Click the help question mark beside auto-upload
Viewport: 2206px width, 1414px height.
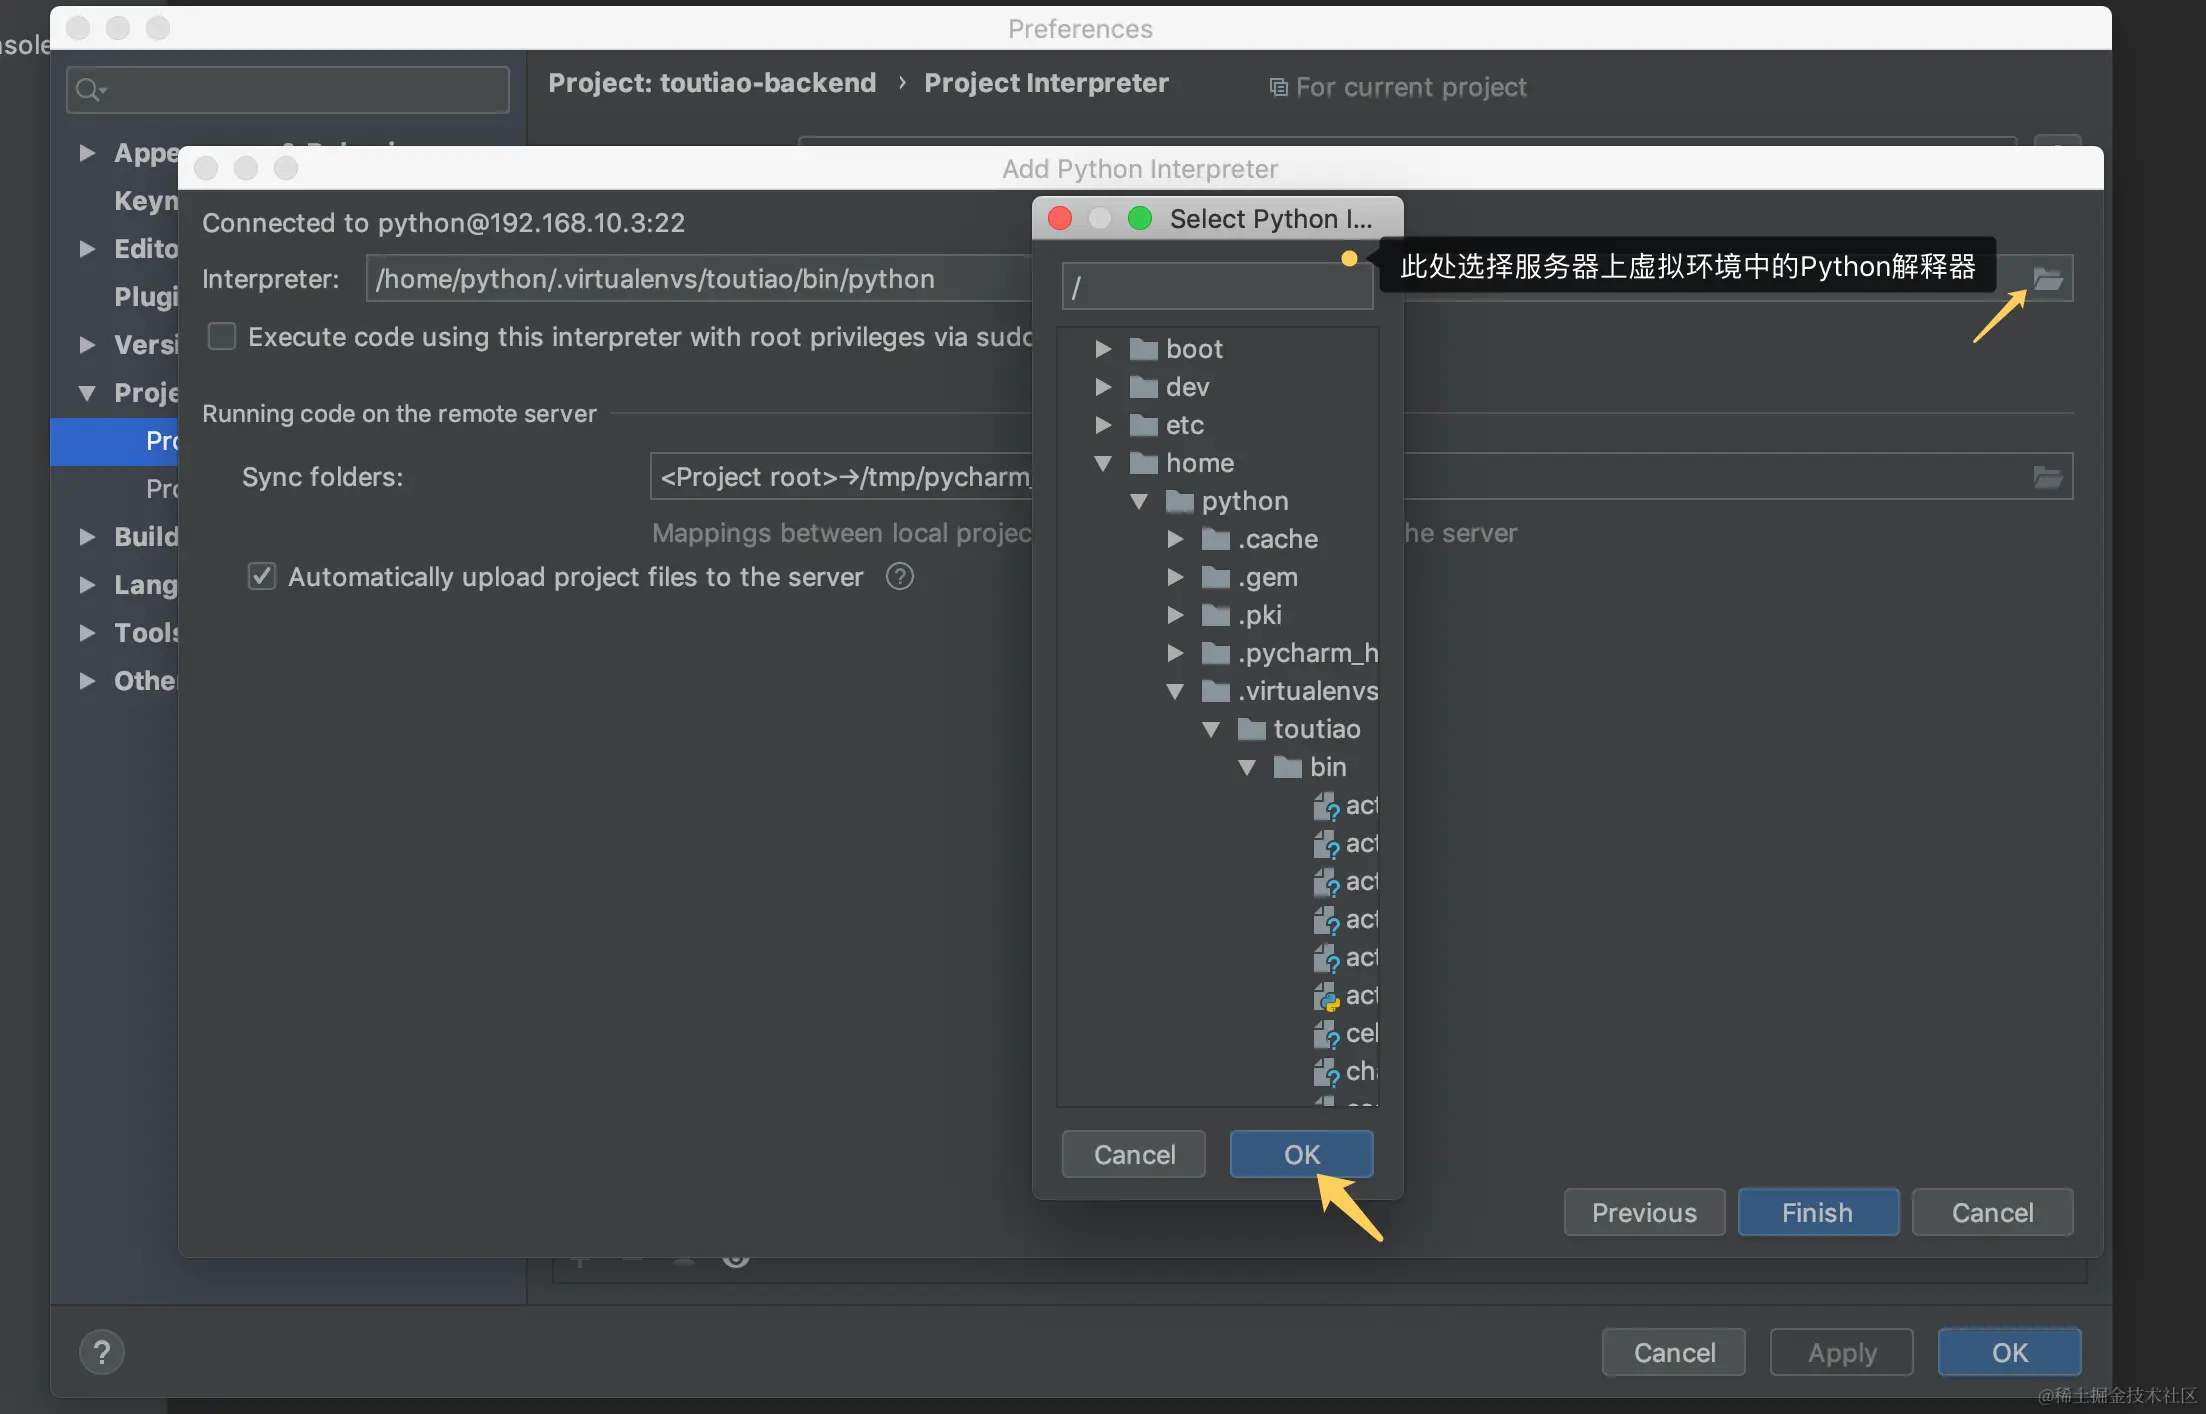[x=899, y=577]
